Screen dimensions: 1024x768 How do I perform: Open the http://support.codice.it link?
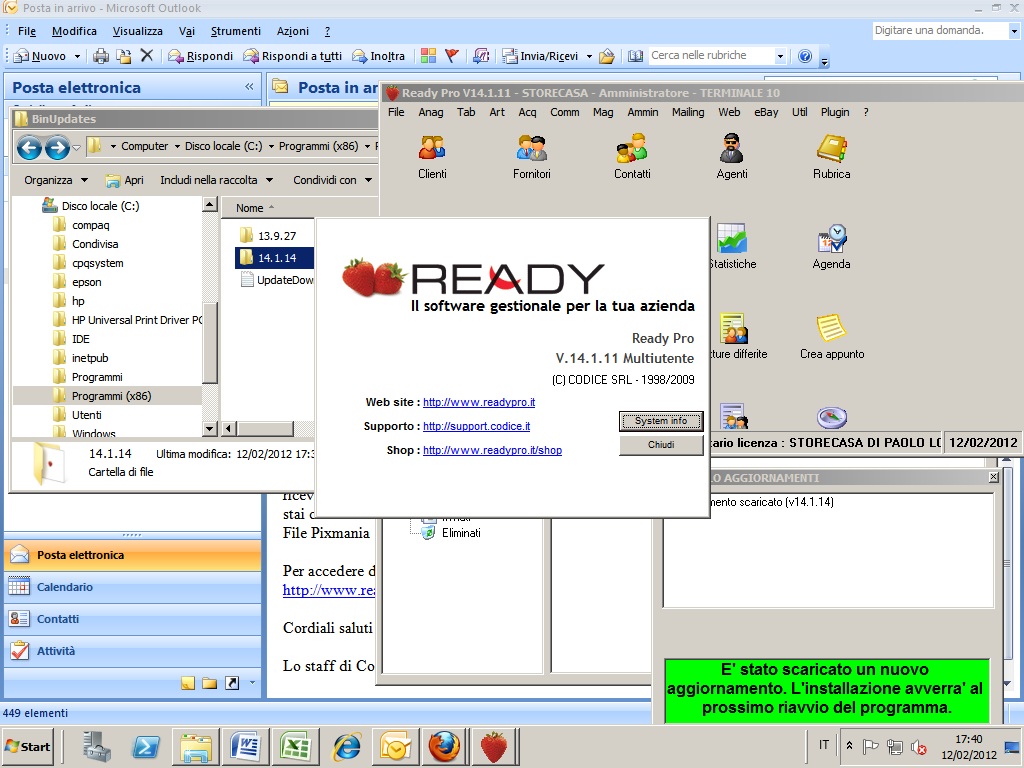point(476,426)
